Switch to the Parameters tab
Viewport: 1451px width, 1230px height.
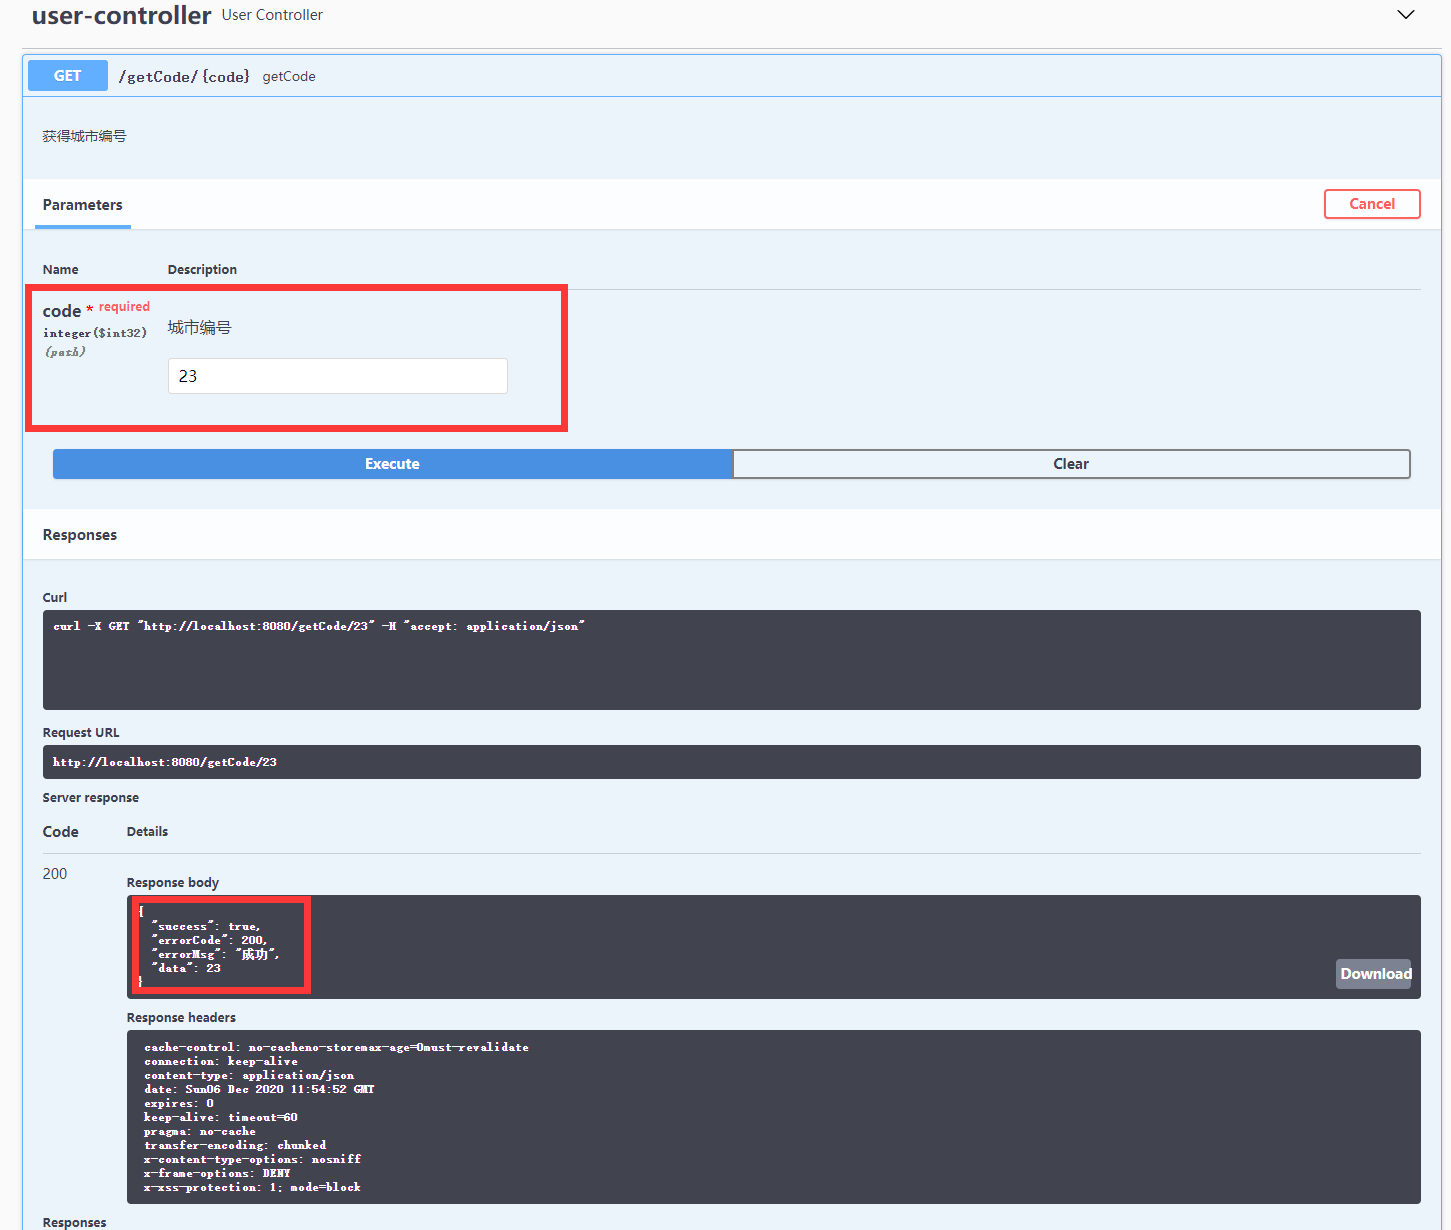tap(82, 204)
